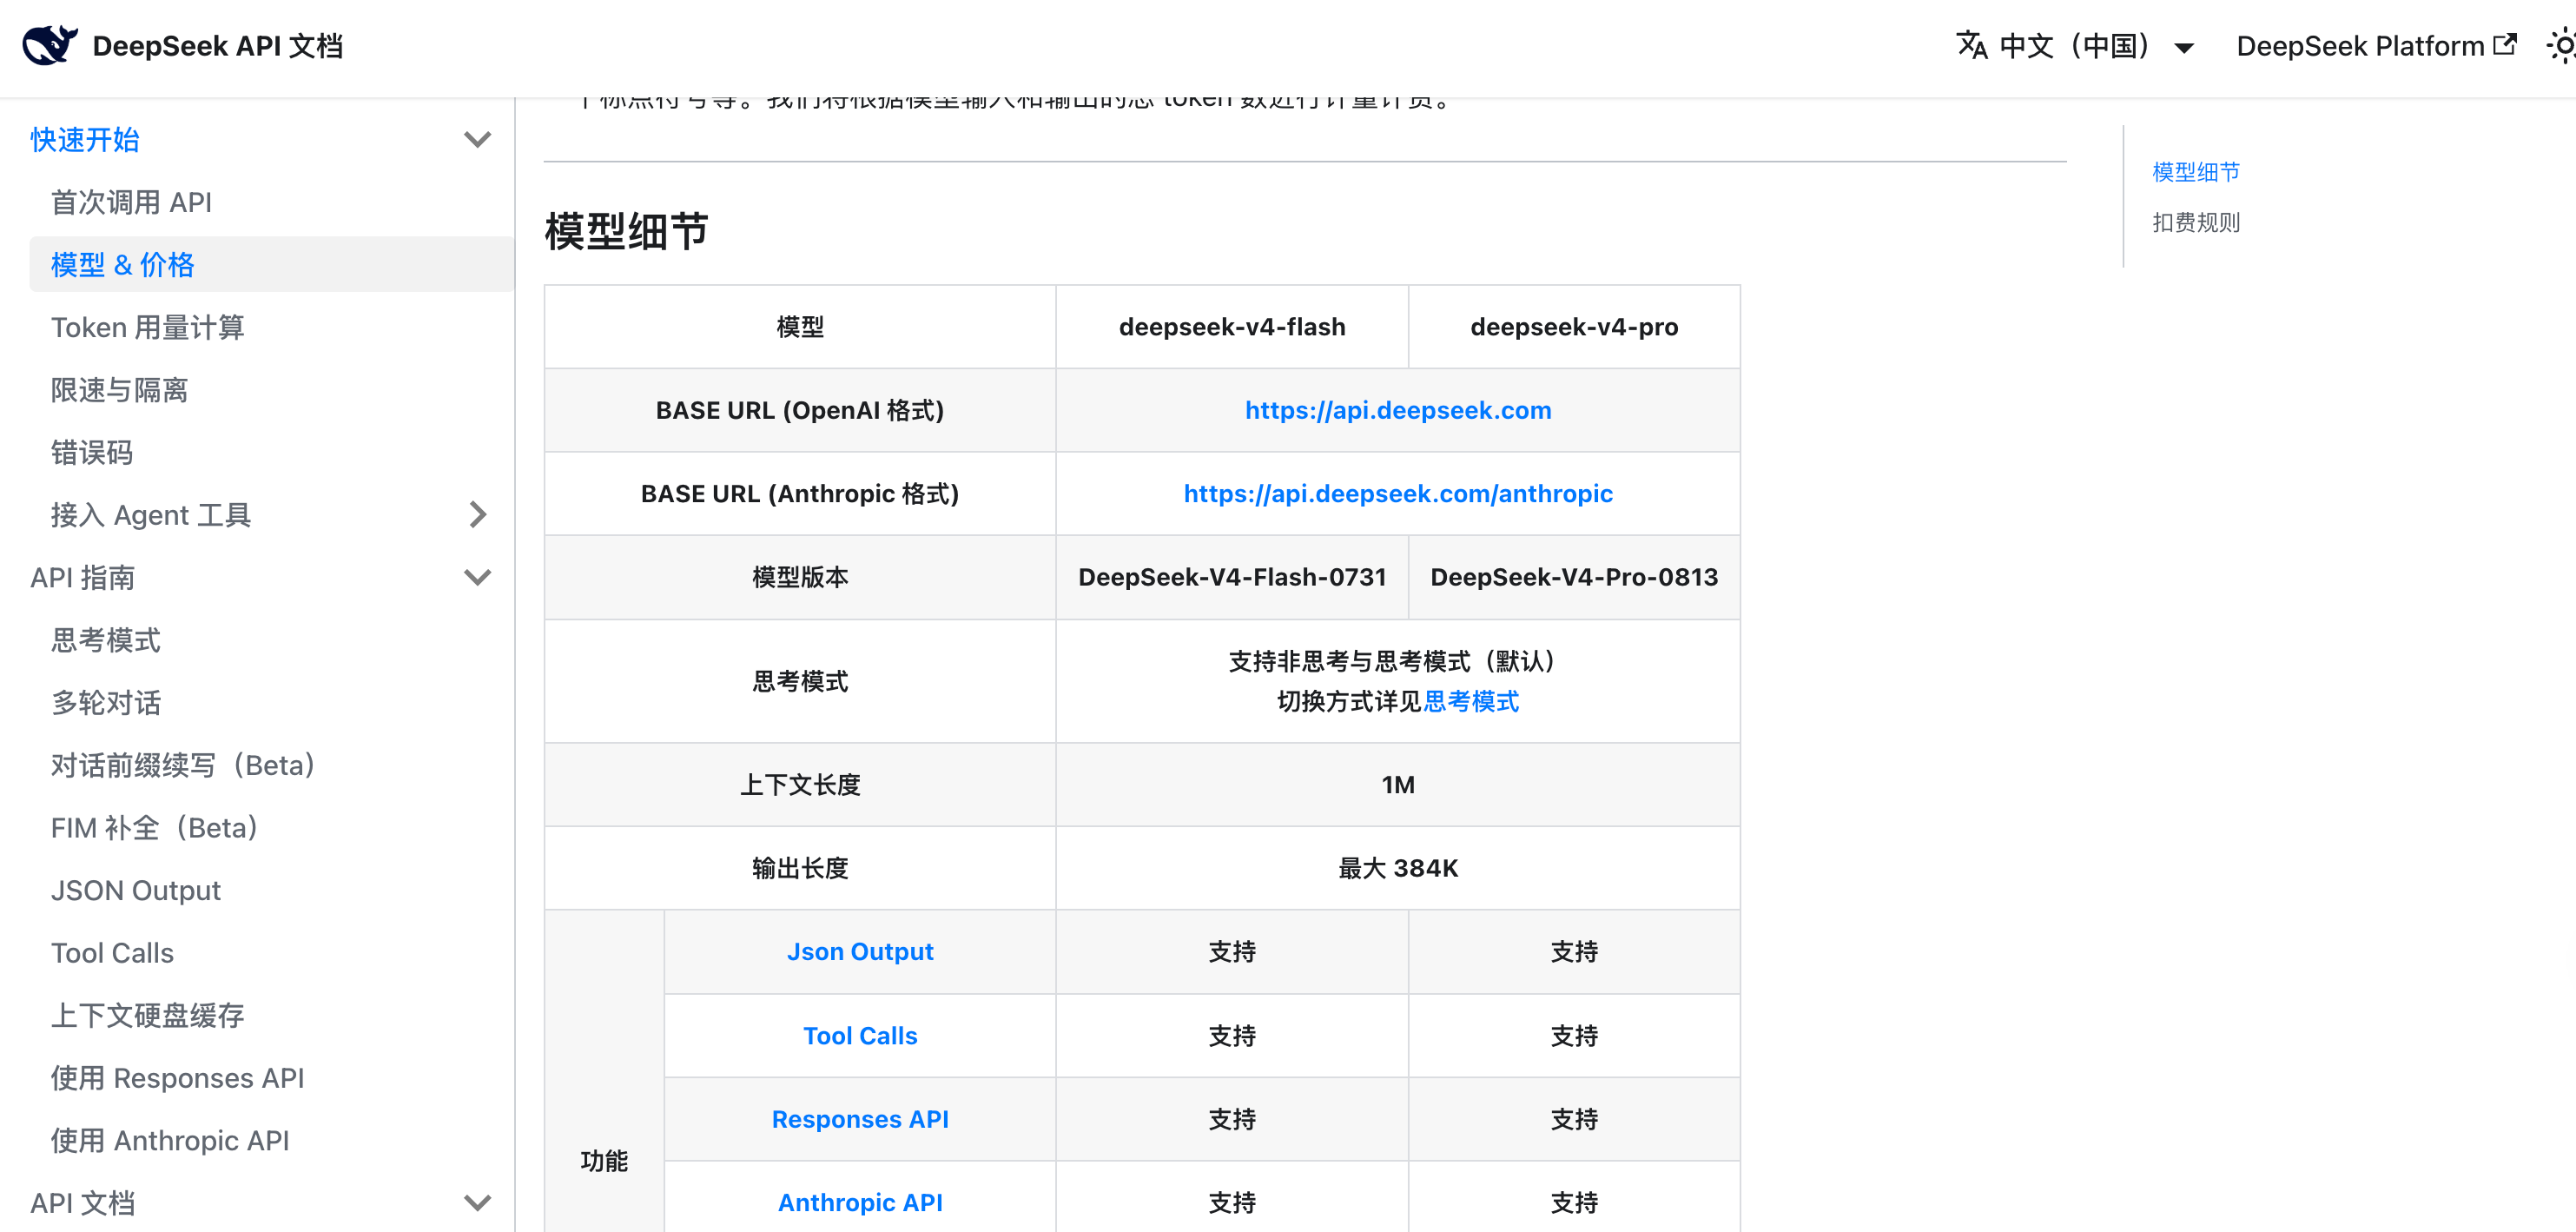The width and height of the screenshot is (2576, 1232).
Task: Jump to 扣费规则 in table of contents
Action: click(2196, 222)
